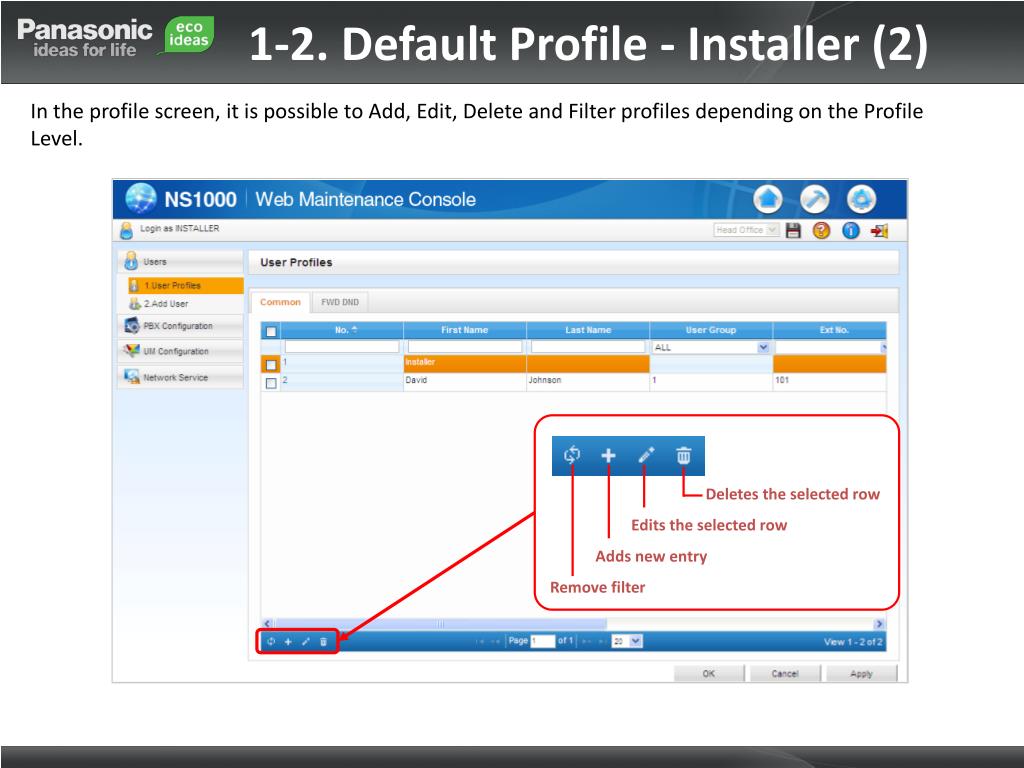Screen dimensions: 1024x768
Task: Tick the select-all checkbox in table header
Action: click(x=271, y=331)
